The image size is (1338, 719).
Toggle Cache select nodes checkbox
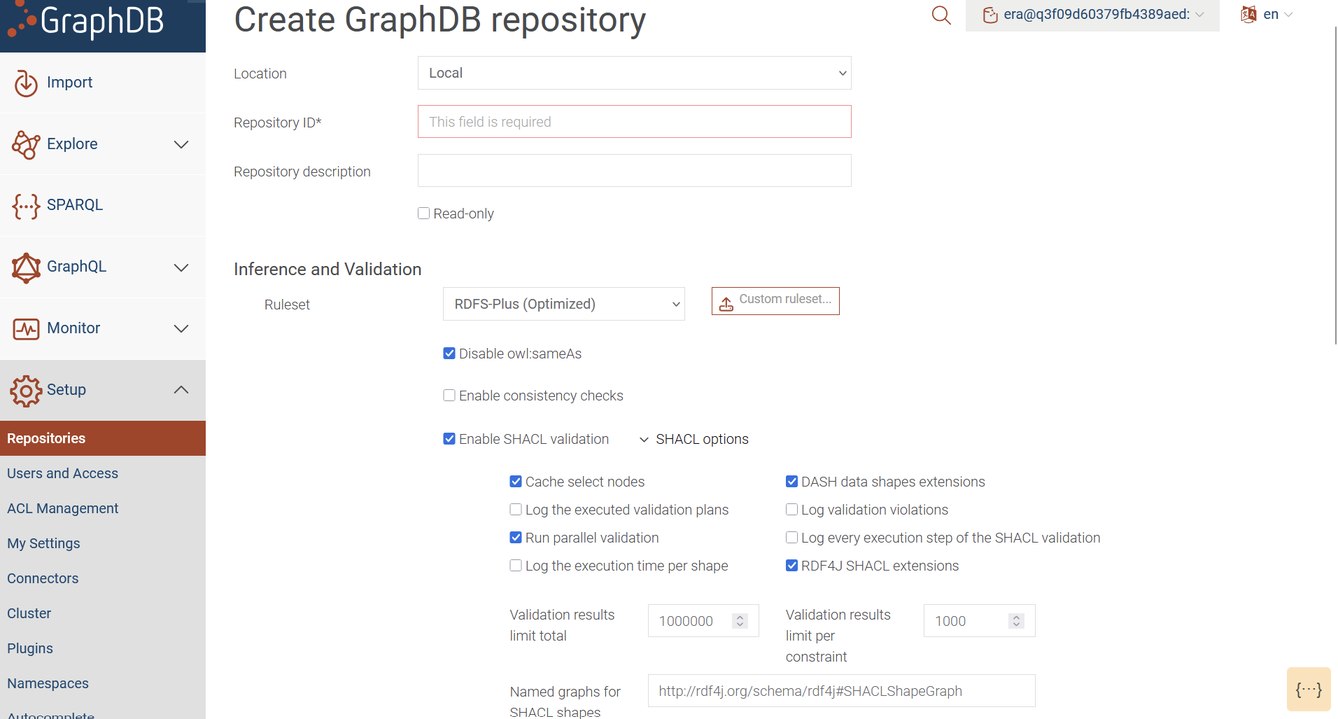click(x=516, y=481)
